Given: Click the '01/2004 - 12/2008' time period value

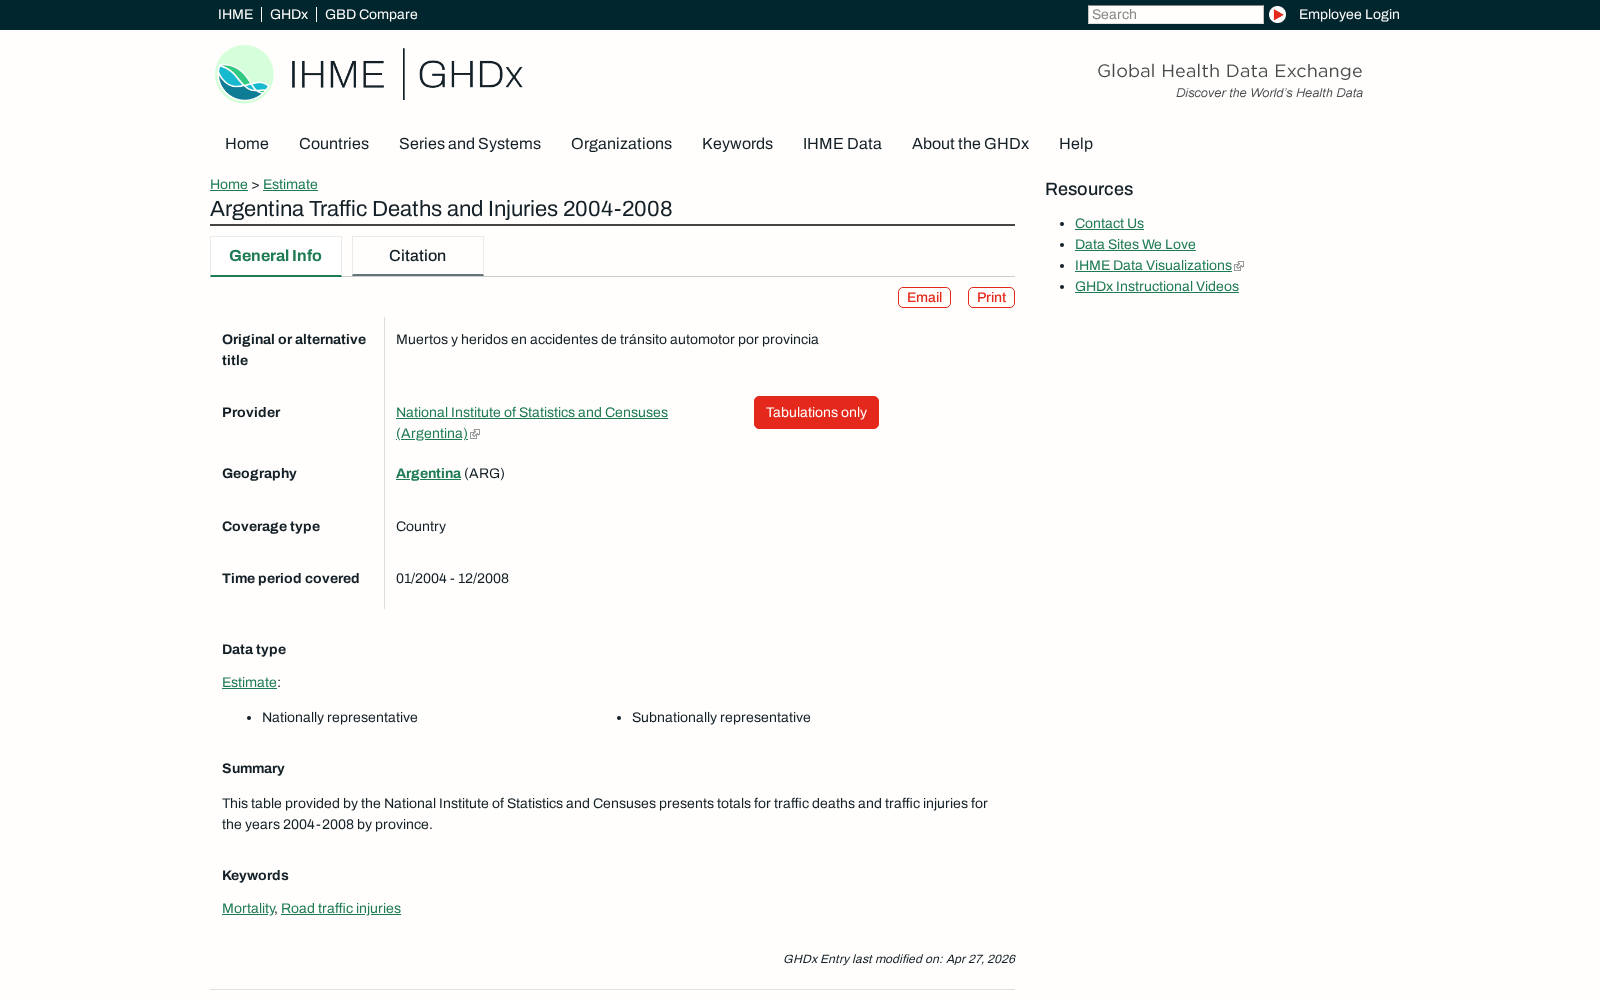Looking at the screenshot, I should [x=452, y=579].
